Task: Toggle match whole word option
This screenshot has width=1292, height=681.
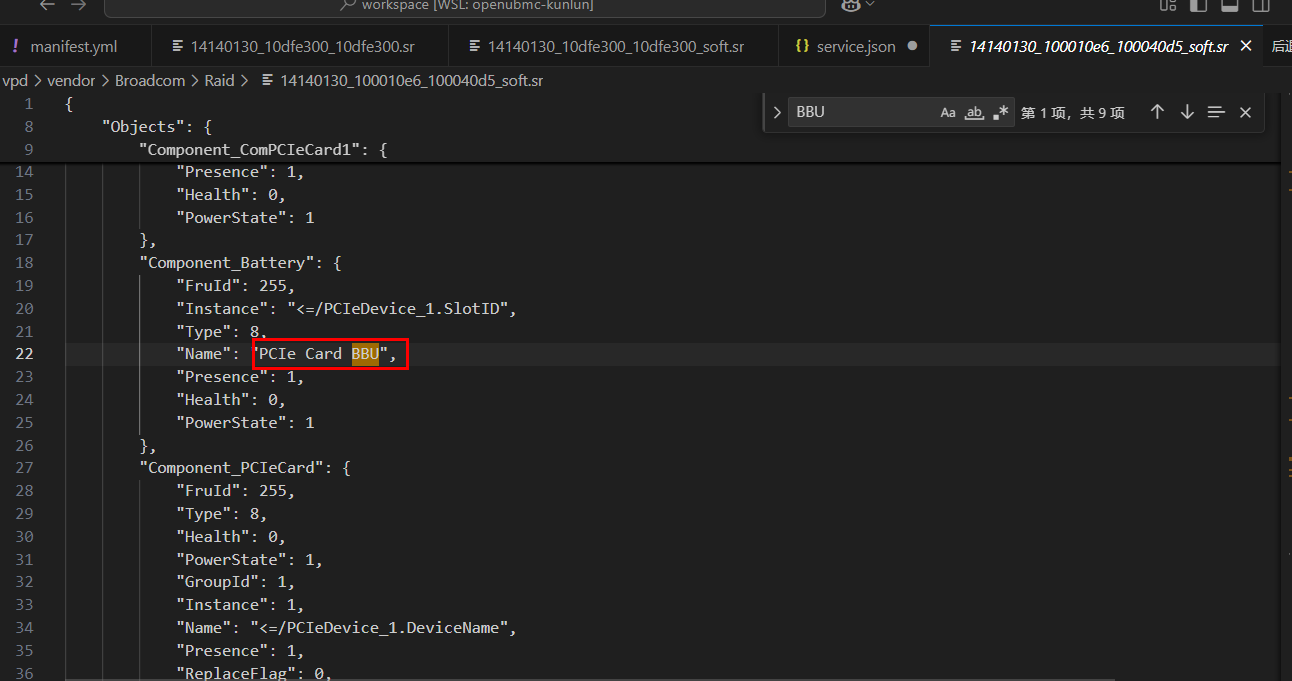Action: [x=974, y=112]
